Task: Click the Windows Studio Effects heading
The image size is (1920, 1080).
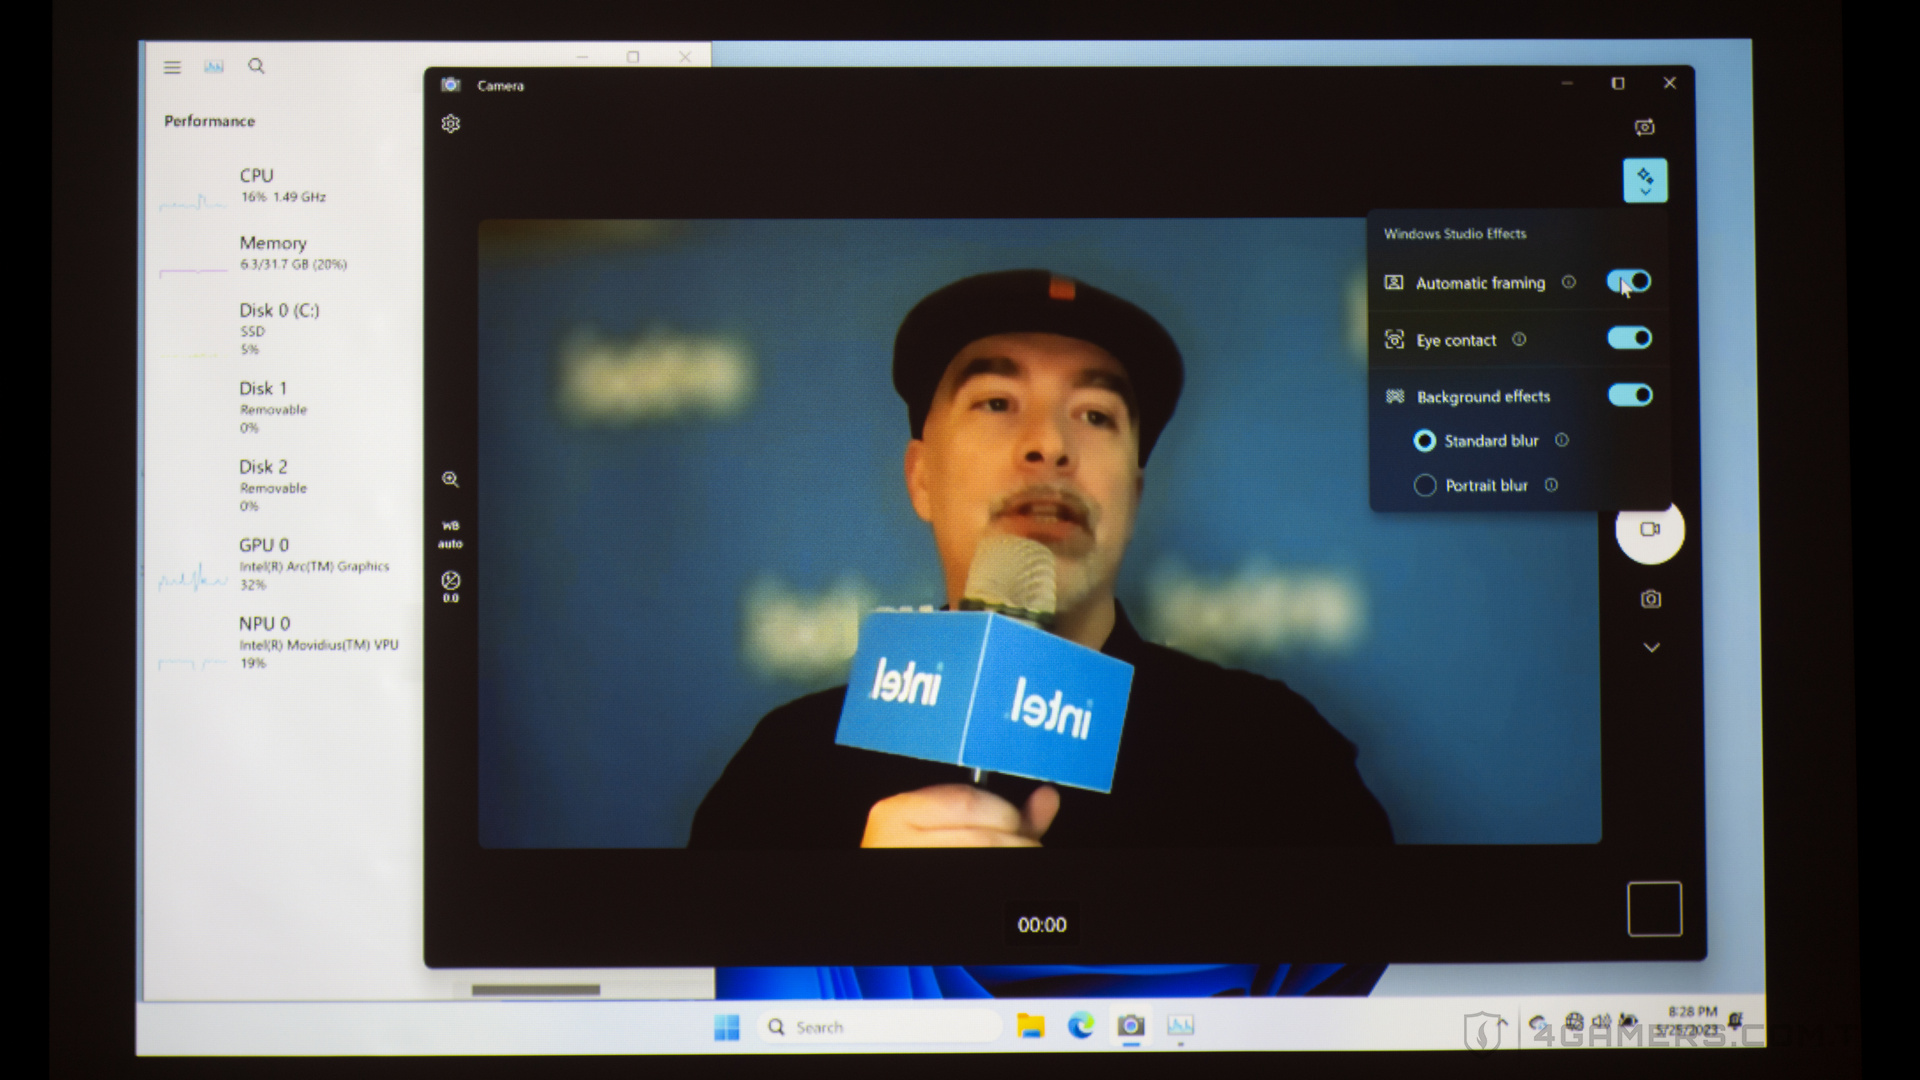Action: pyautogui.click(x=1455, y=234)
